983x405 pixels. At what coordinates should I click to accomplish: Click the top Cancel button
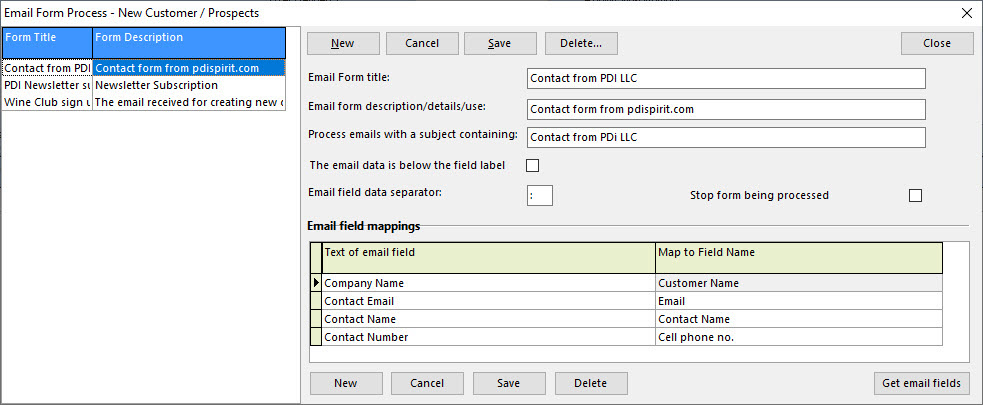(x=420, y=43)
